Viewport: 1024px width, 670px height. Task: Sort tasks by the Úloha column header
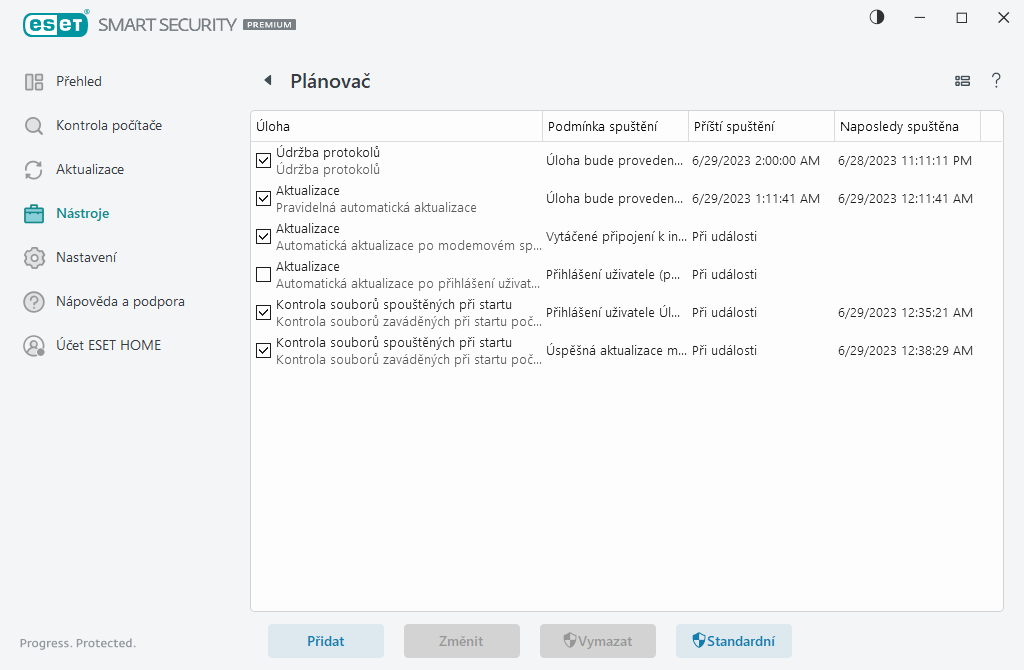point(396,126)
